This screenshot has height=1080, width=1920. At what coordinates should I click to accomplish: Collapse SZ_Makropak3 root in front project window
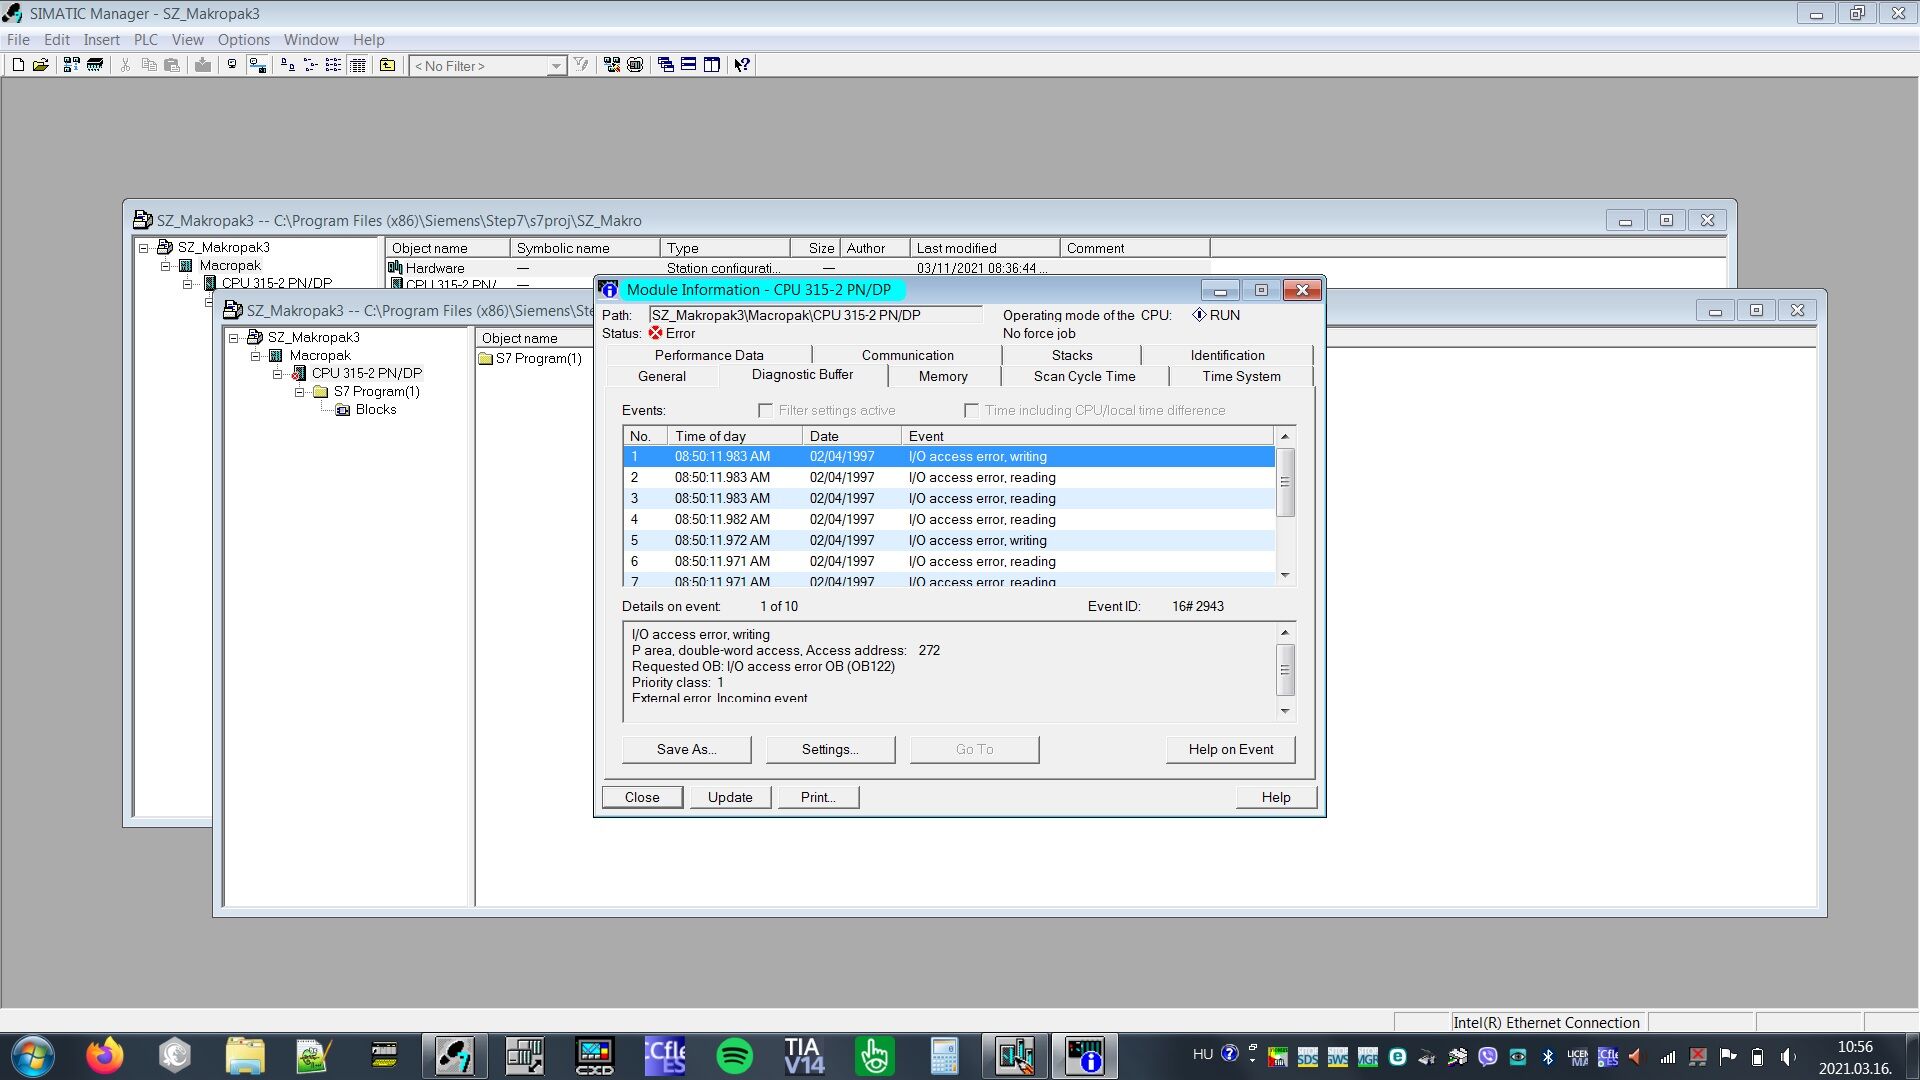234,338
